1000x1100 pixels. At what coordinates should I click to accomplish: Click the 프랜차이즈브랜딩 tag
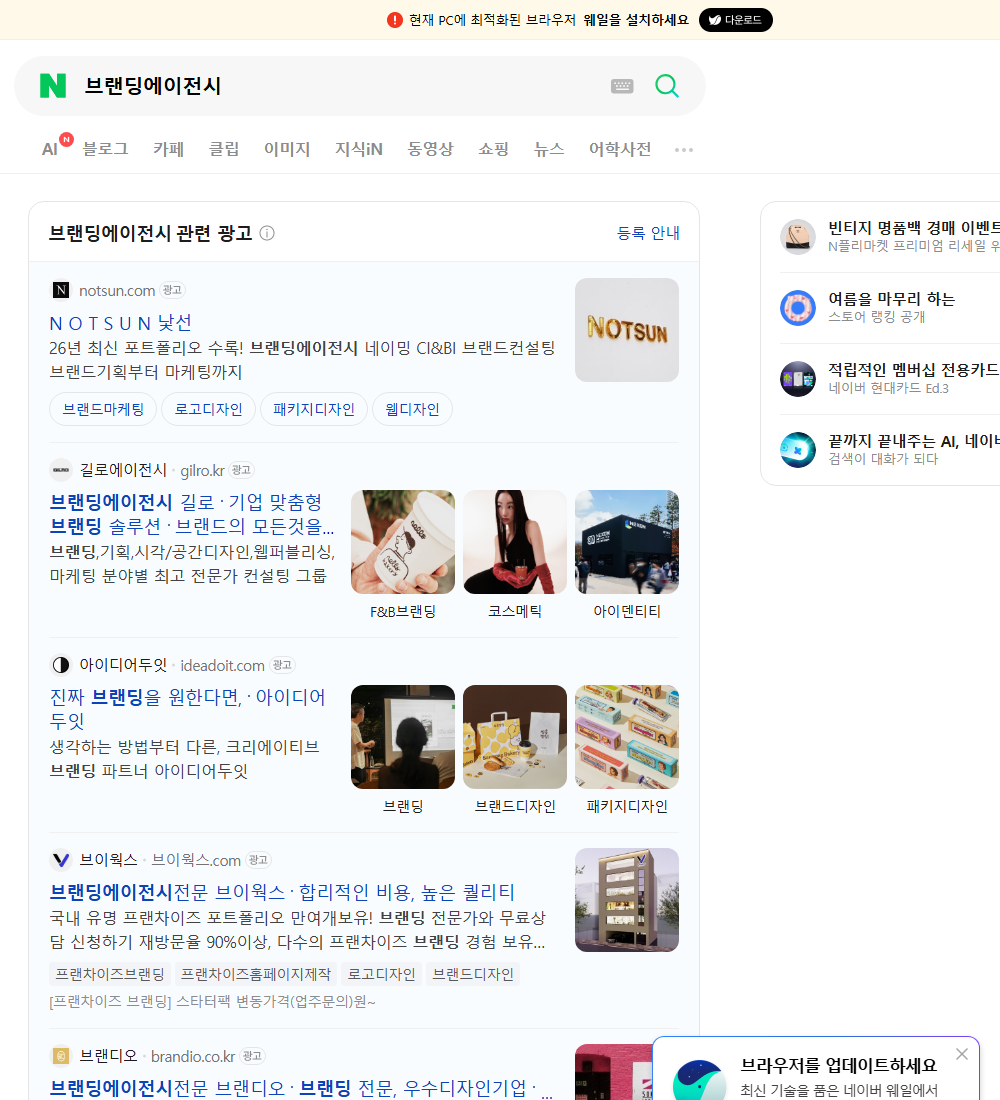click(109, 974)
